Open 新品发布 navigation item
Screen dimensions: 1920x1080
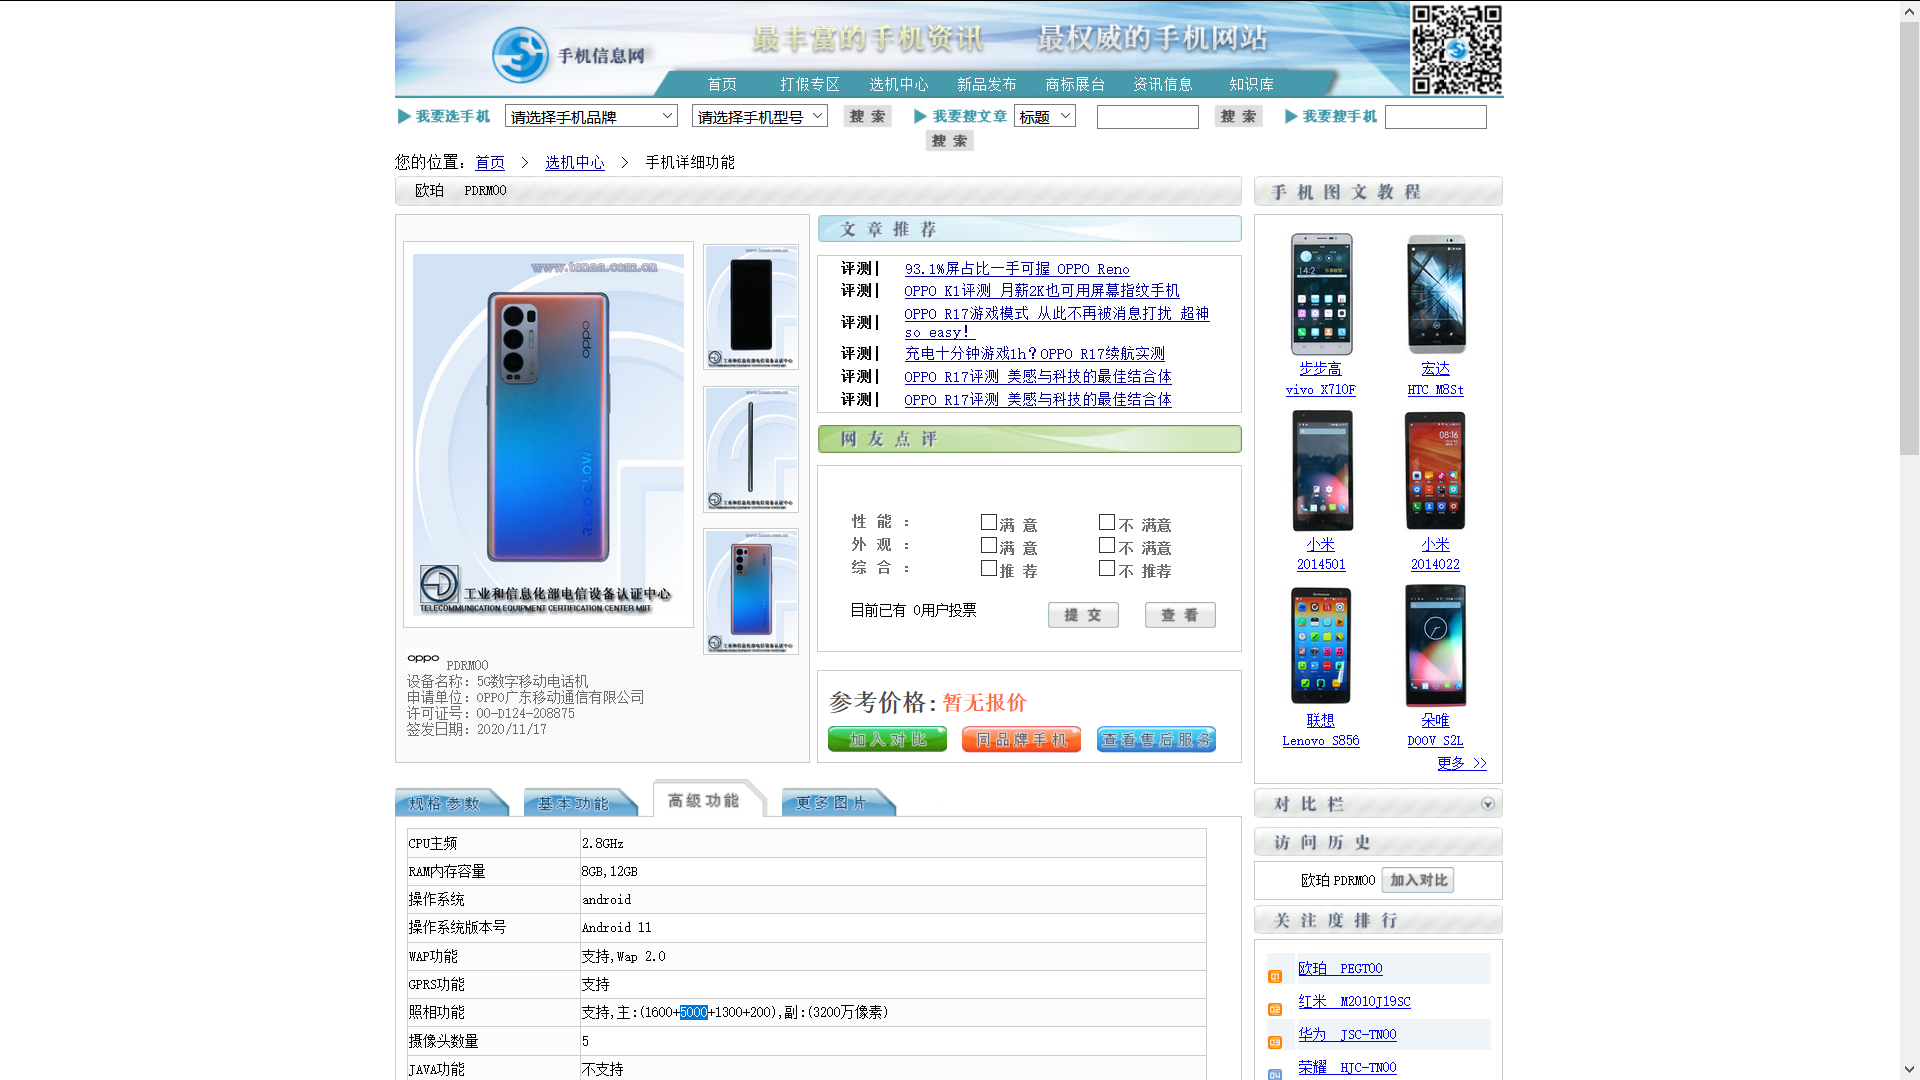[987, 84]
